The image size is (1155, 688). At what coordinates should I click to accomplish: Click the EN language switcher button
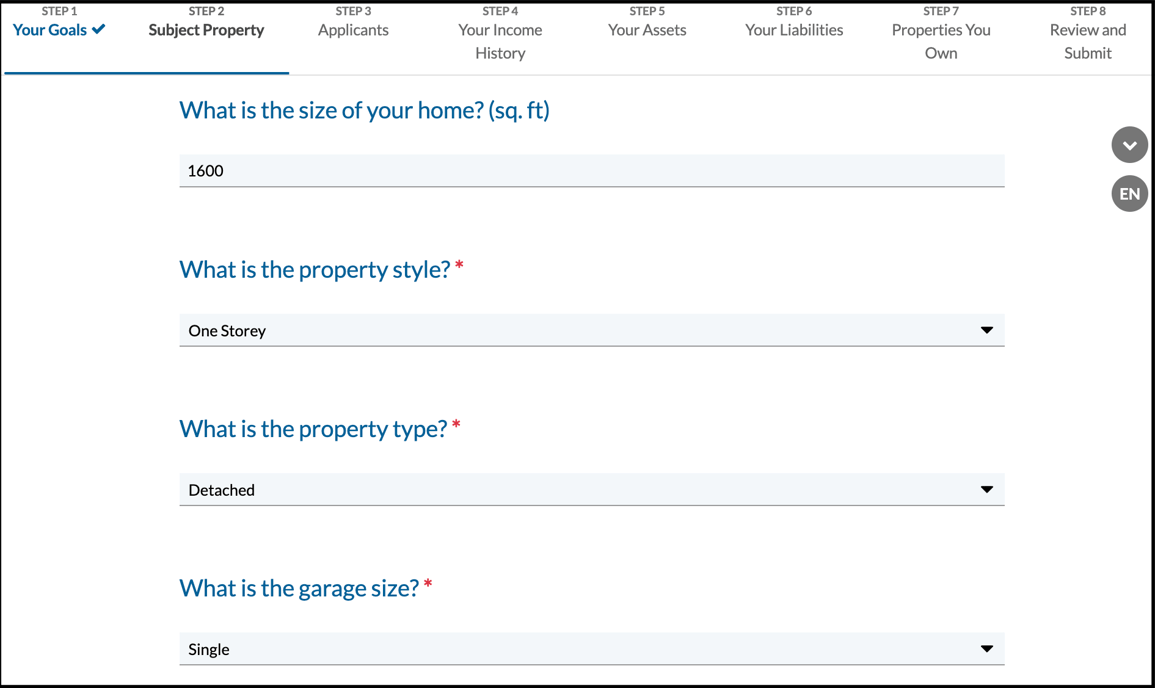click(x=1129, y=194)
